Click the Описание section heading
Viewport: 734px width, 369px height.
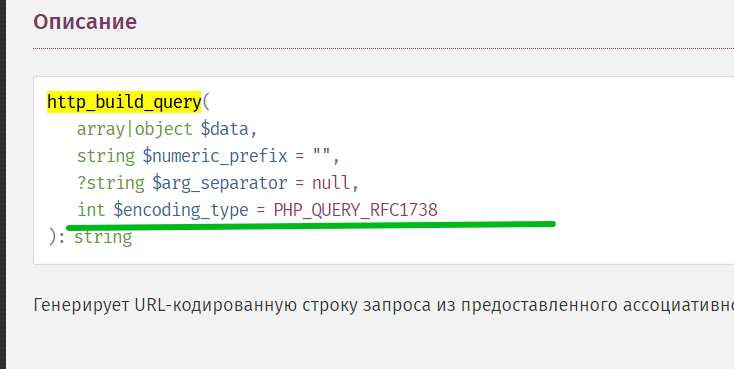(x=85, y=22)
